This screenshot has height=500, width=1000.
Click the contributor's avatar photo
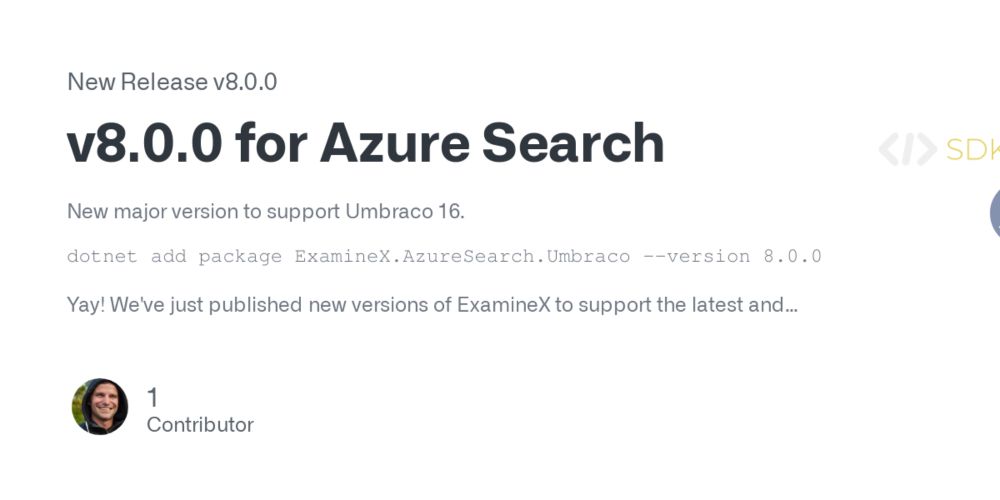(99, 407)
